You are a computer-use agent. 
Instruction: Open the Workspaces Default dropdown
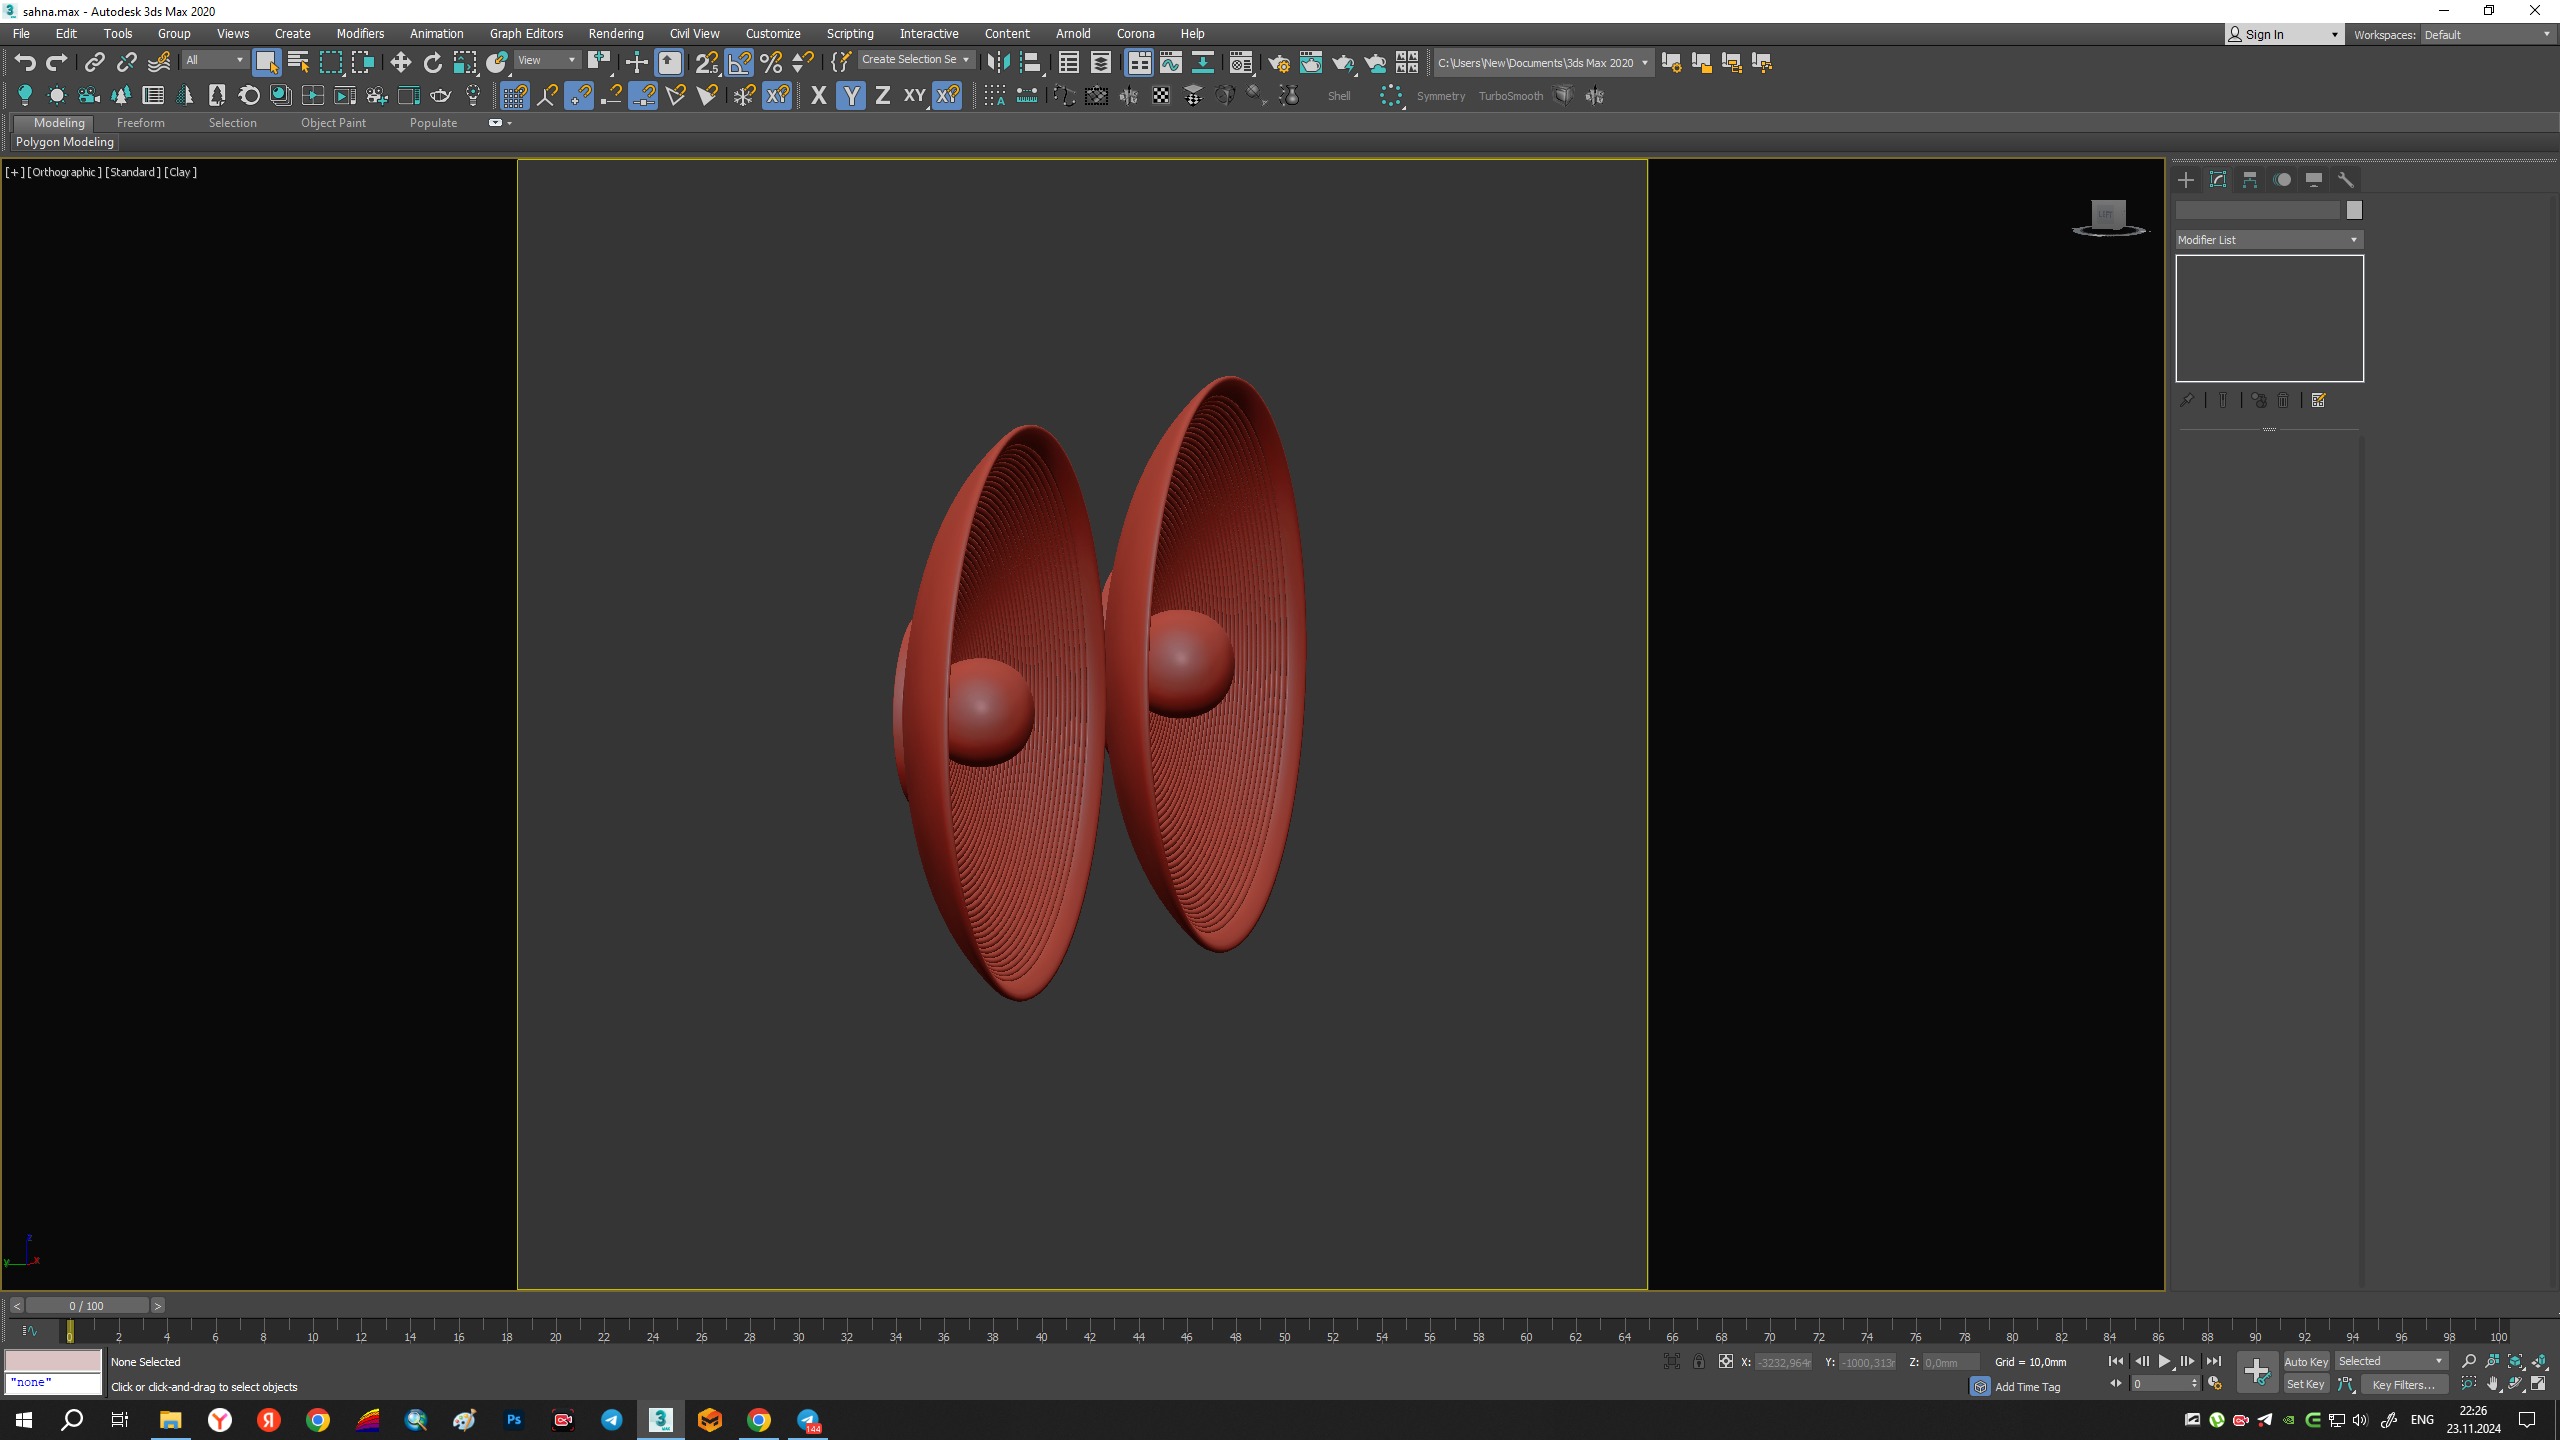(2488, 35)
